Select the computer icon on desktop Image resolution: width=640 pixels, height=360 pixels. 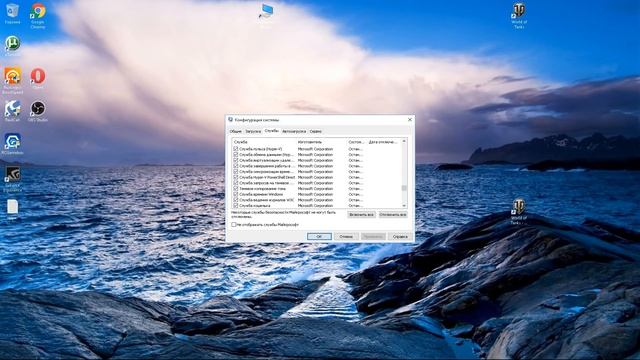pos(266,12)
